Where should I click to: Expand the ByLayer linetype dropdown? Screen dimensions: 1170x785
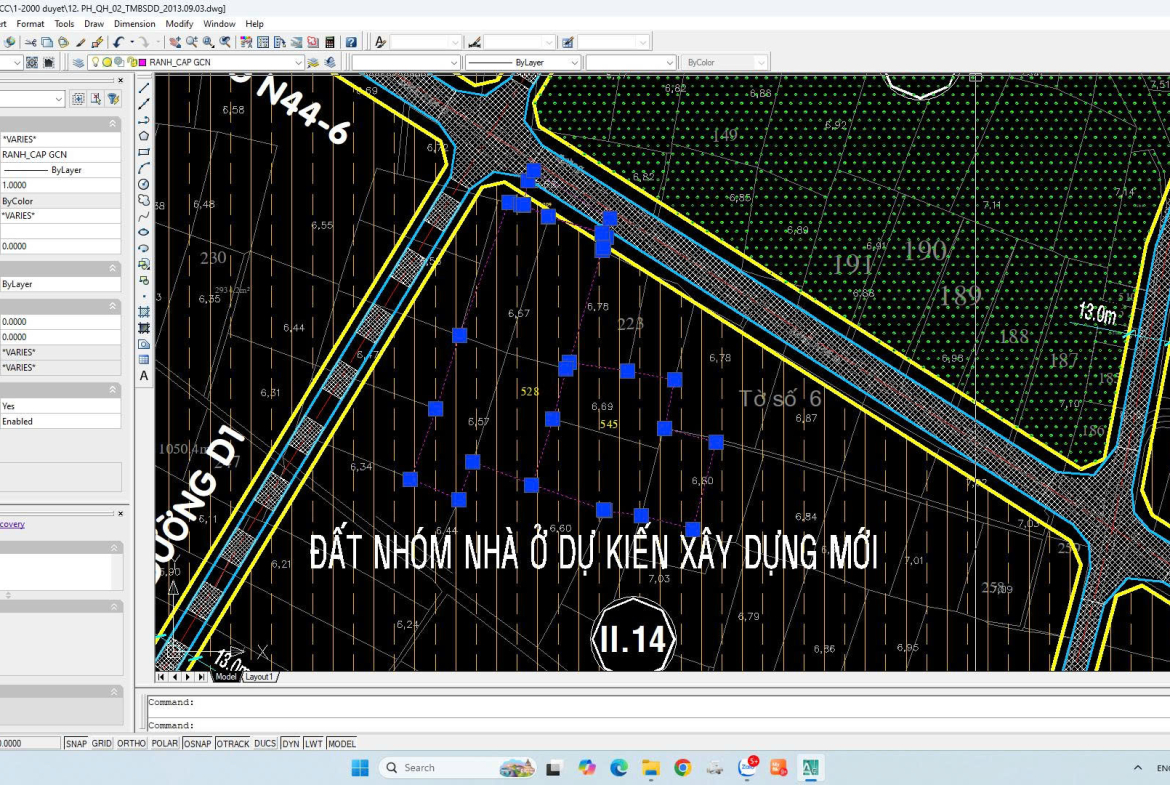point(574,62)
